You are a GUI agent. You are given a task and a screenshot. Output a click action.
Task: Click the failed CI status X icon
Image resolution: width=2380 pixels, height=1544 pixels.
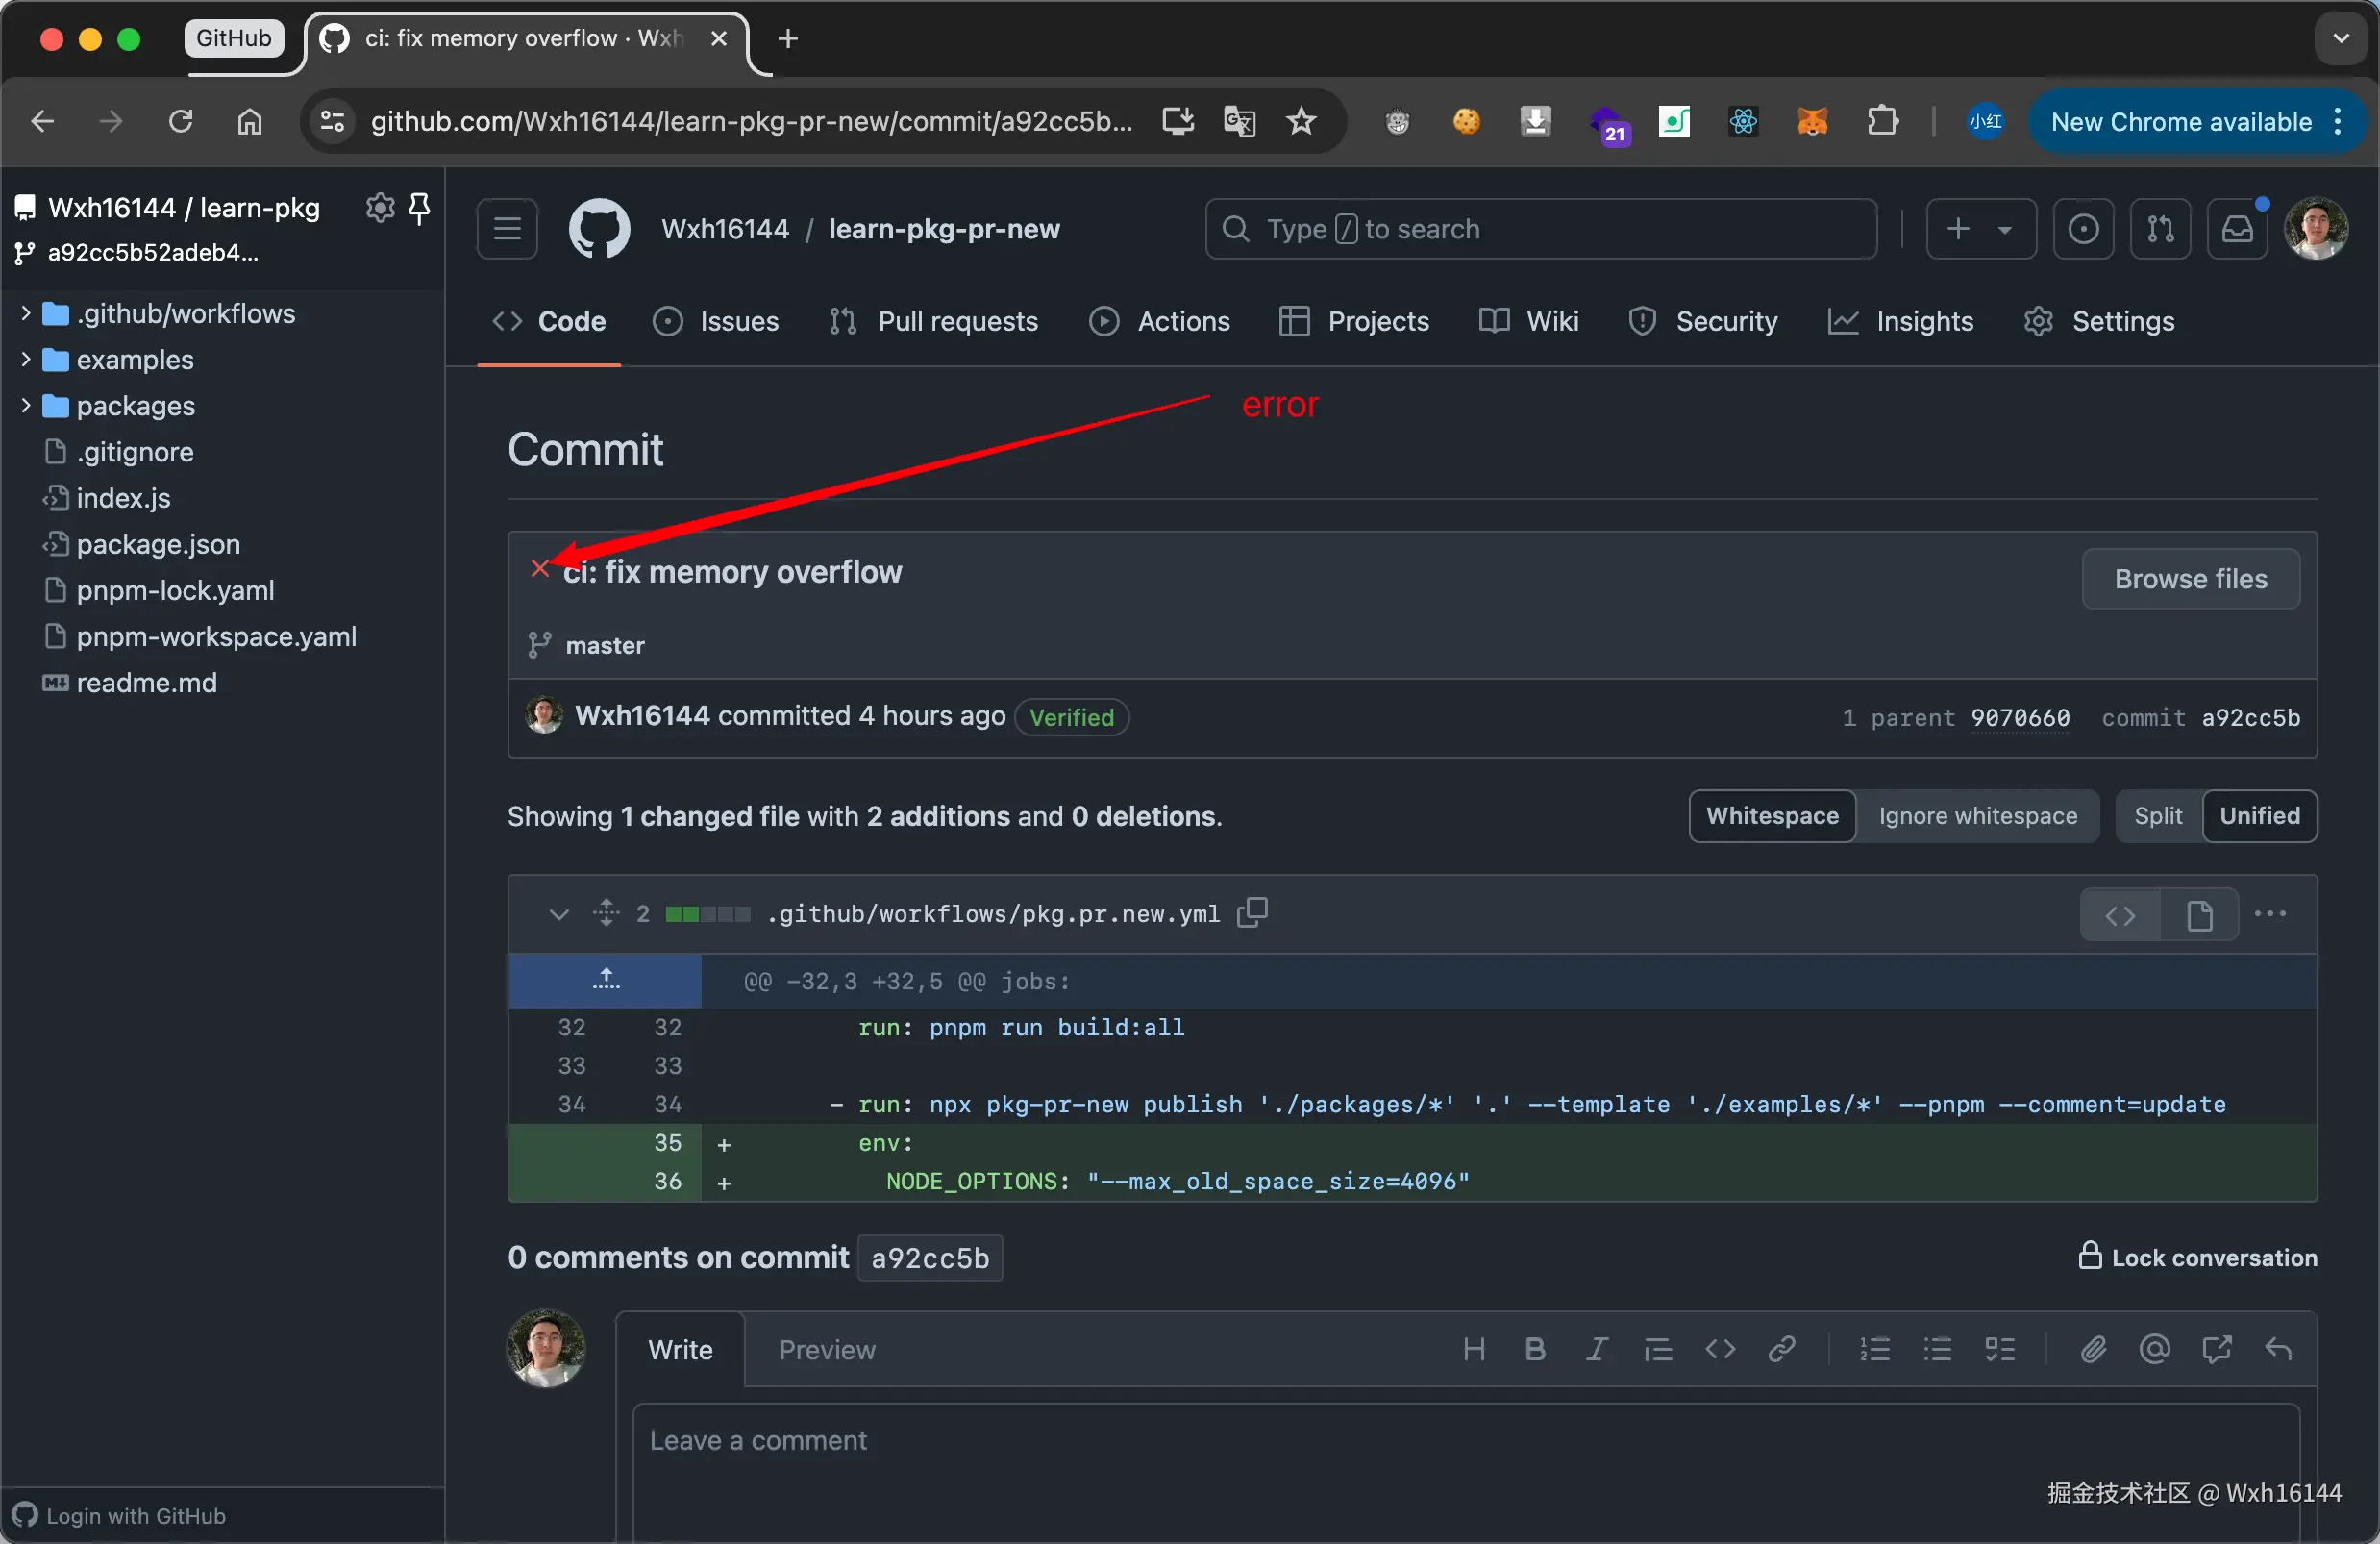[x=540, y=569]
